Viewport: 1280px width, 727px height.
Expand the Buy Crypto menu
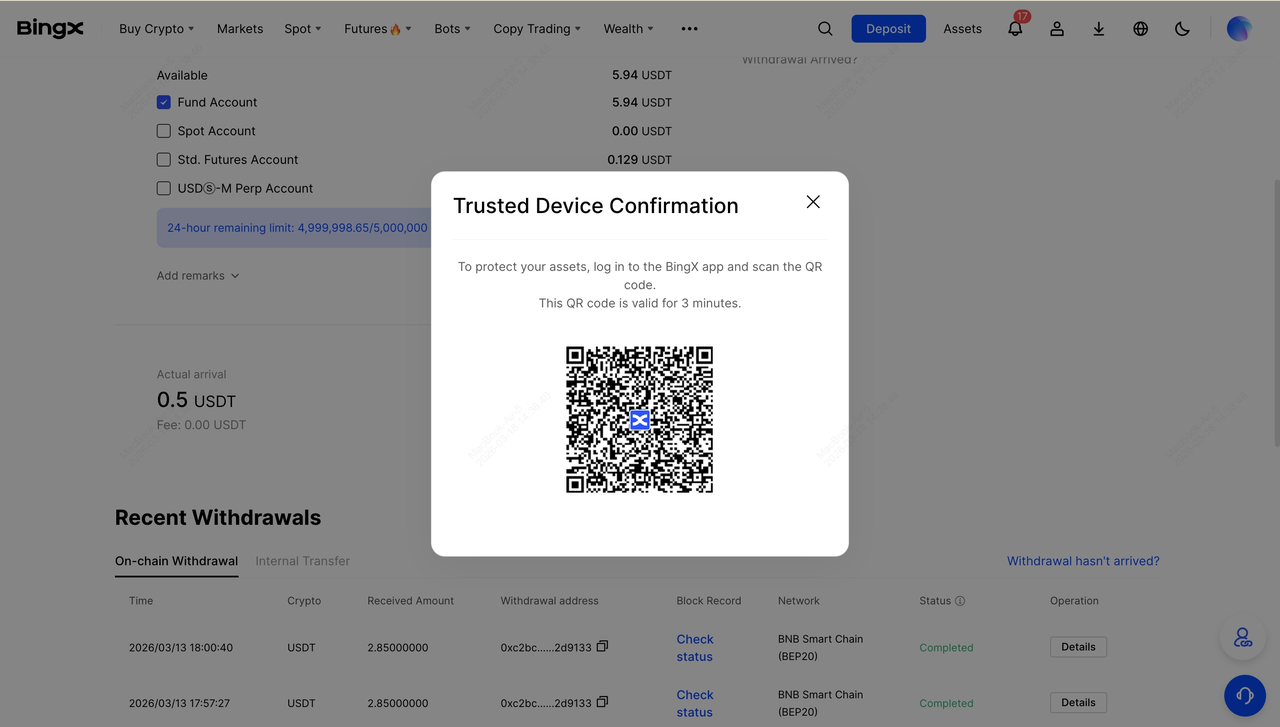pos(157,29)
